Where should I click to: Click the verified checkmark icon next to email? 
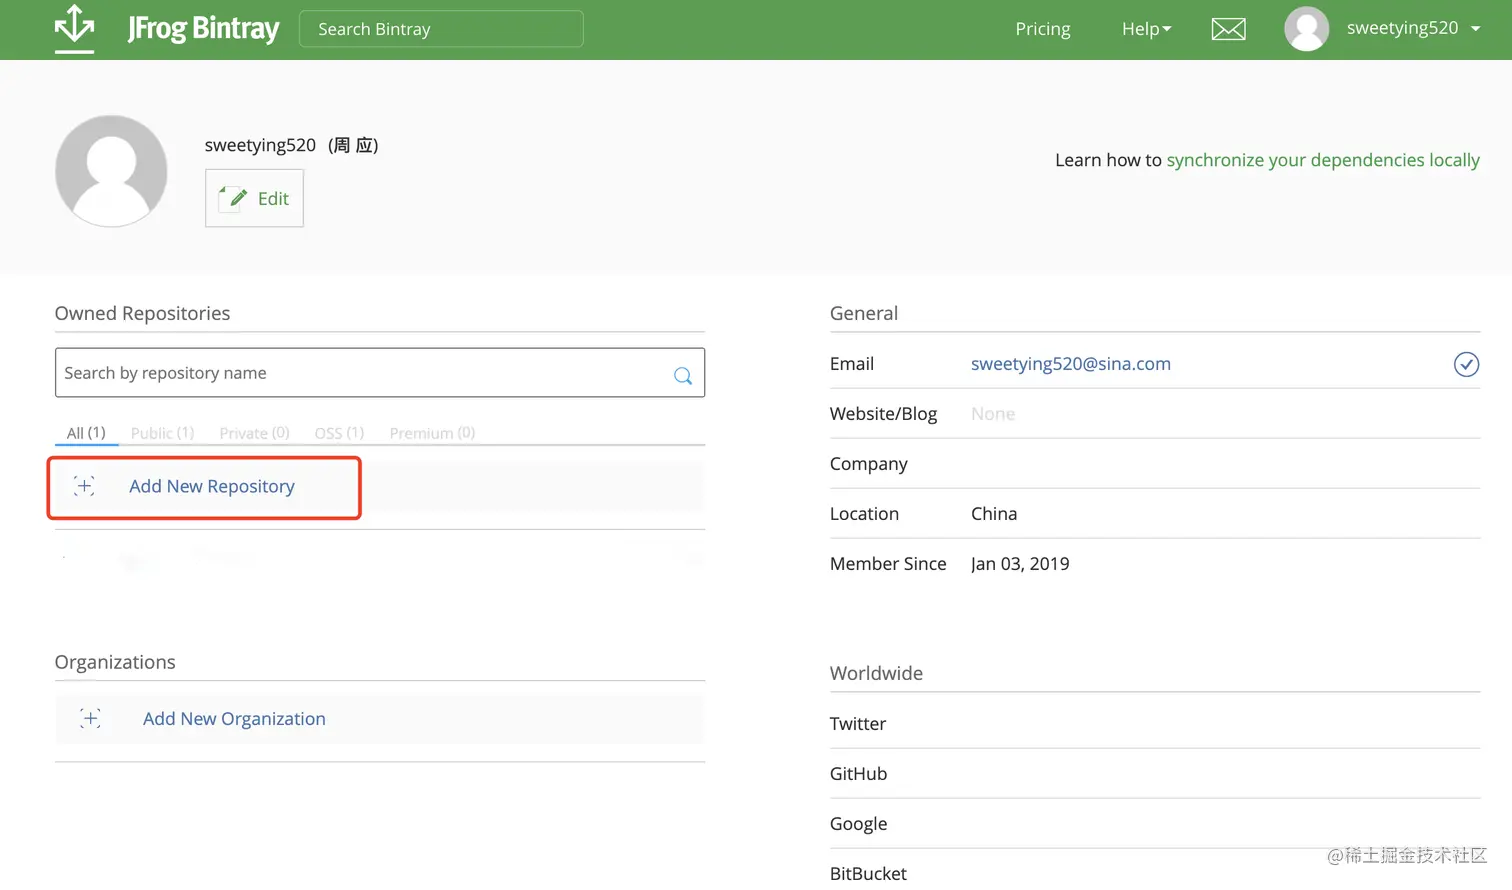tap(1466, 364)
